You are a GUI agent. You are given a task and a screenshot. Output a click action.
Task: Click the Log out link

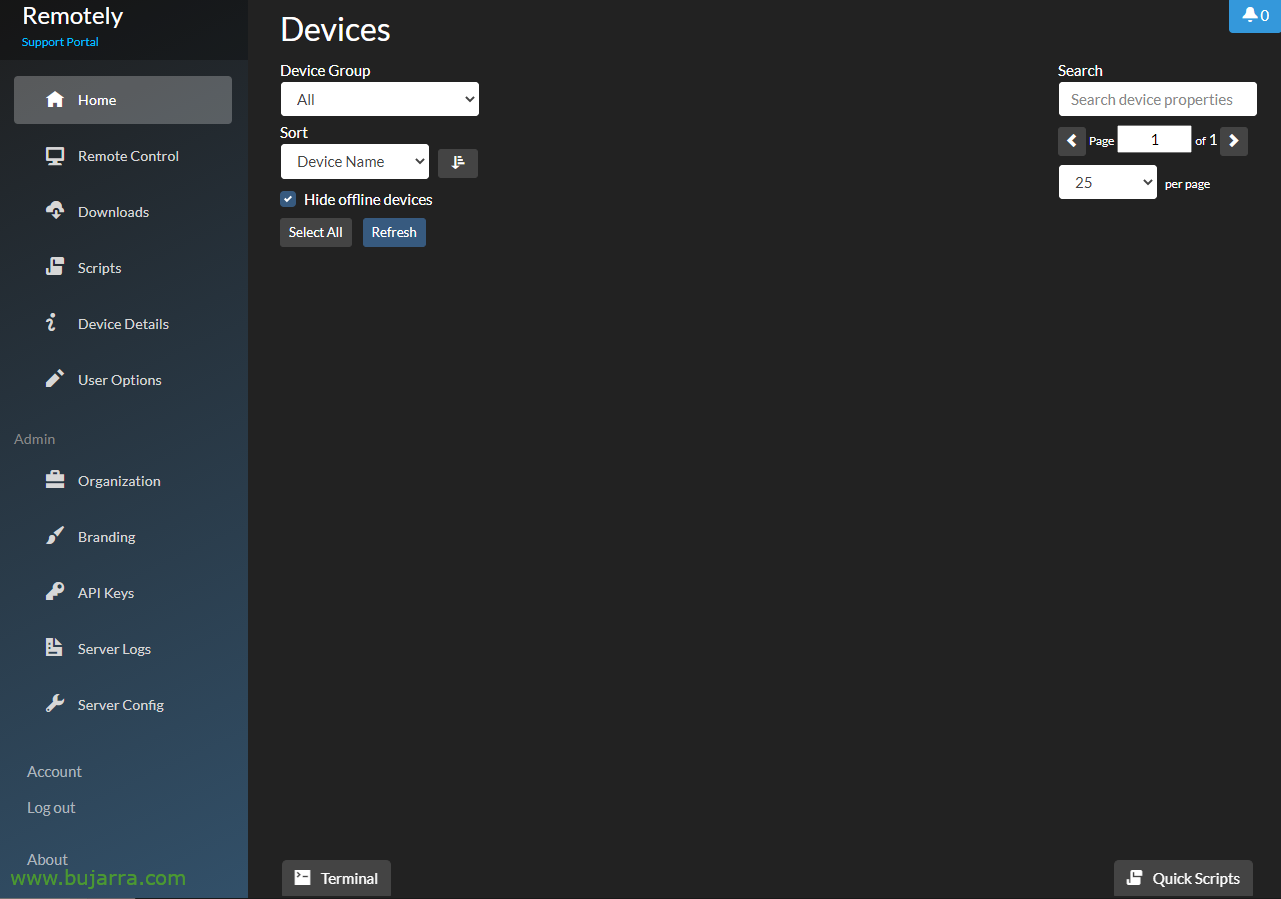[51, 807]
